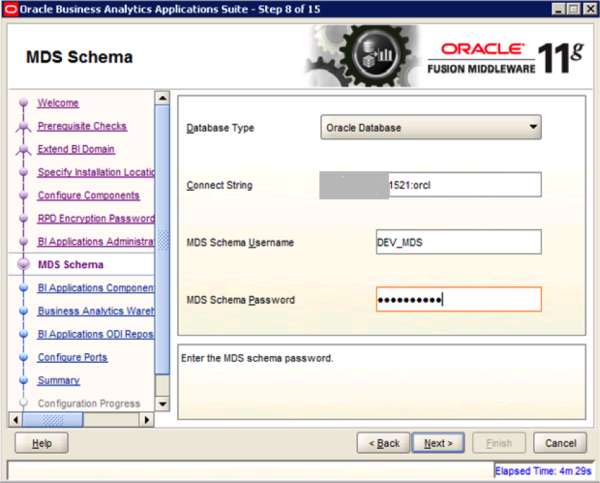600x483 pixels.
Task: Click the MDS Schema current step icon
Action: point(20,265)
